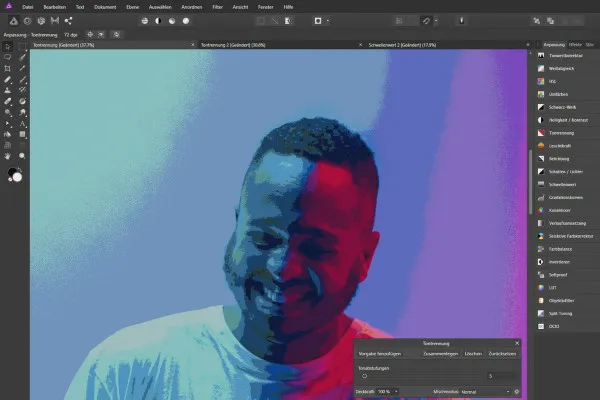The image size is (600, 400).
Task: Open the Filter menu
Action: point(217,6)
